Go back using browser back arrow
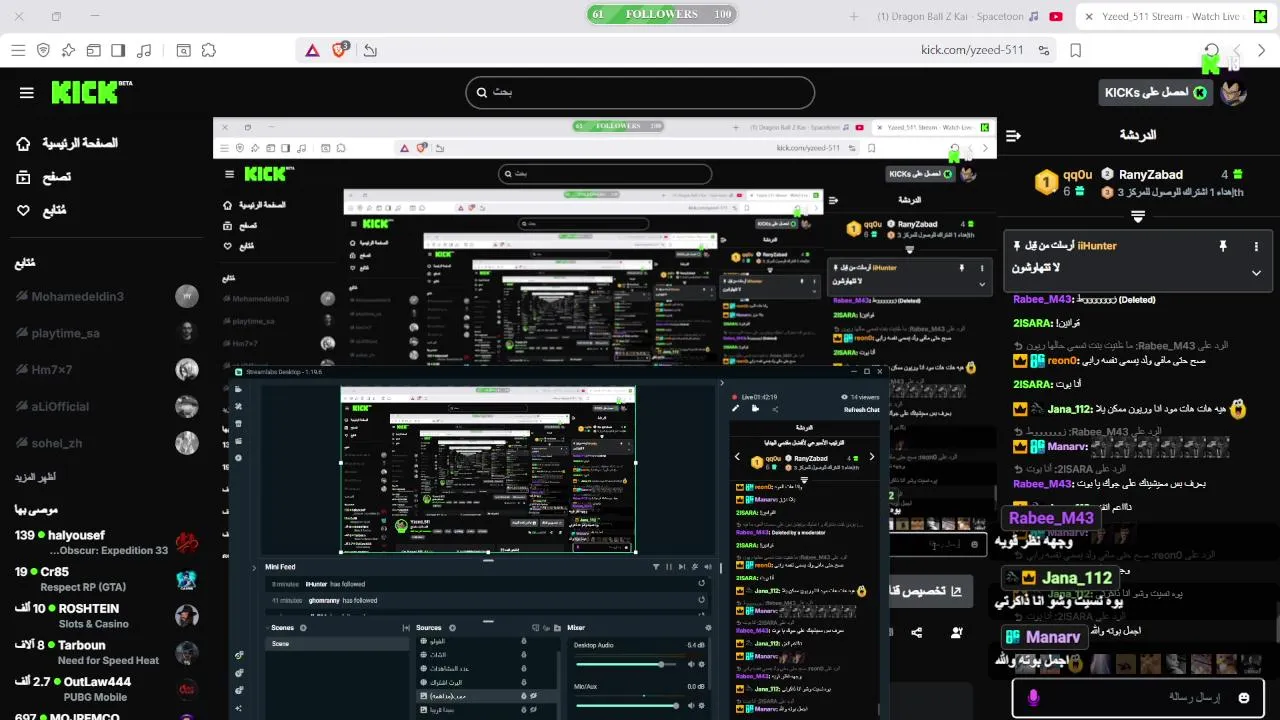The image size is (1280, 720). tap(1263, 50)
